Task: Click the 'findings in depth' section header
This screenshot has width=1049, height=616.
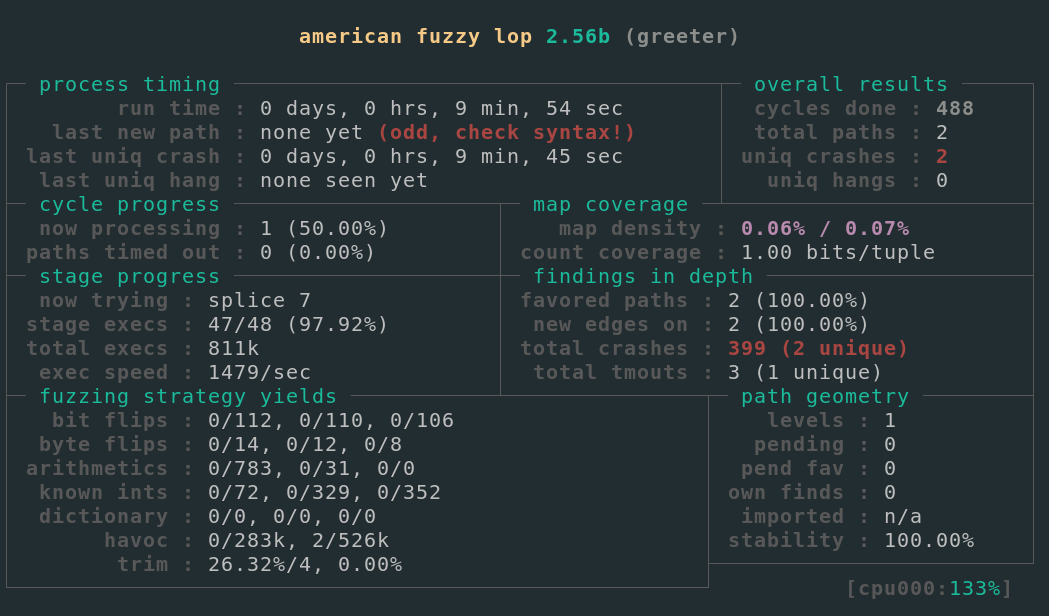Action: tap(642, 277)
